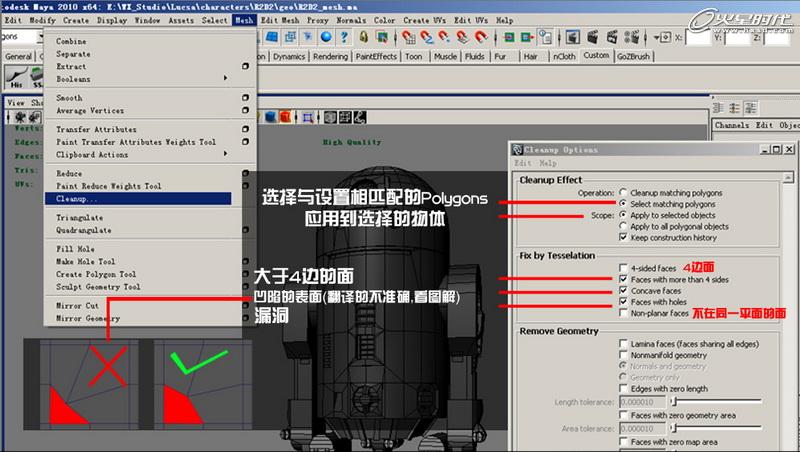The width and height of the screenshot is (800, 452).
Task: Choose Apply to selected objects radio
Action: click(623, 215)
